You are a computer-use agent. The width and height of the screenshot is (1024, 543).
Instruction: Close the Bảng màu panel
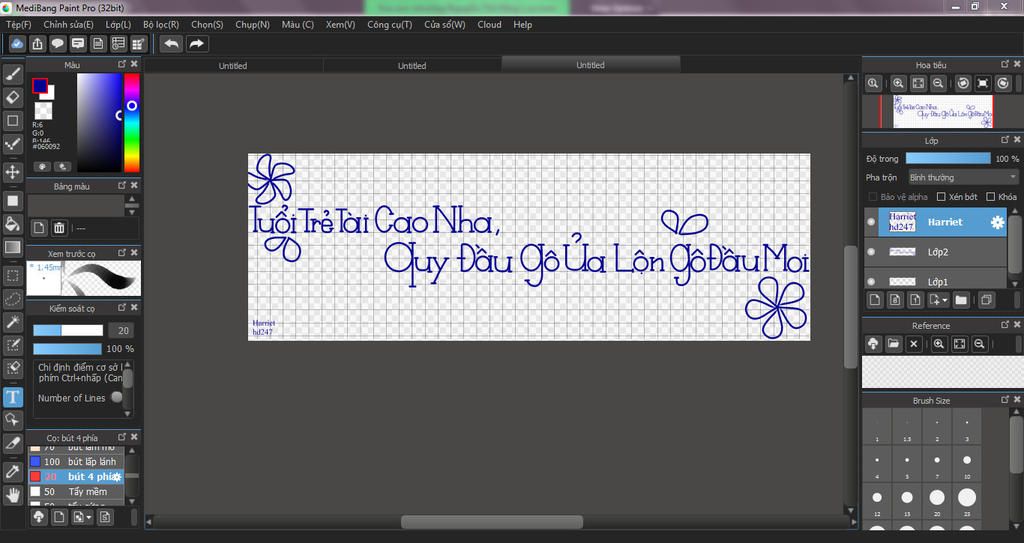[134, 186]
